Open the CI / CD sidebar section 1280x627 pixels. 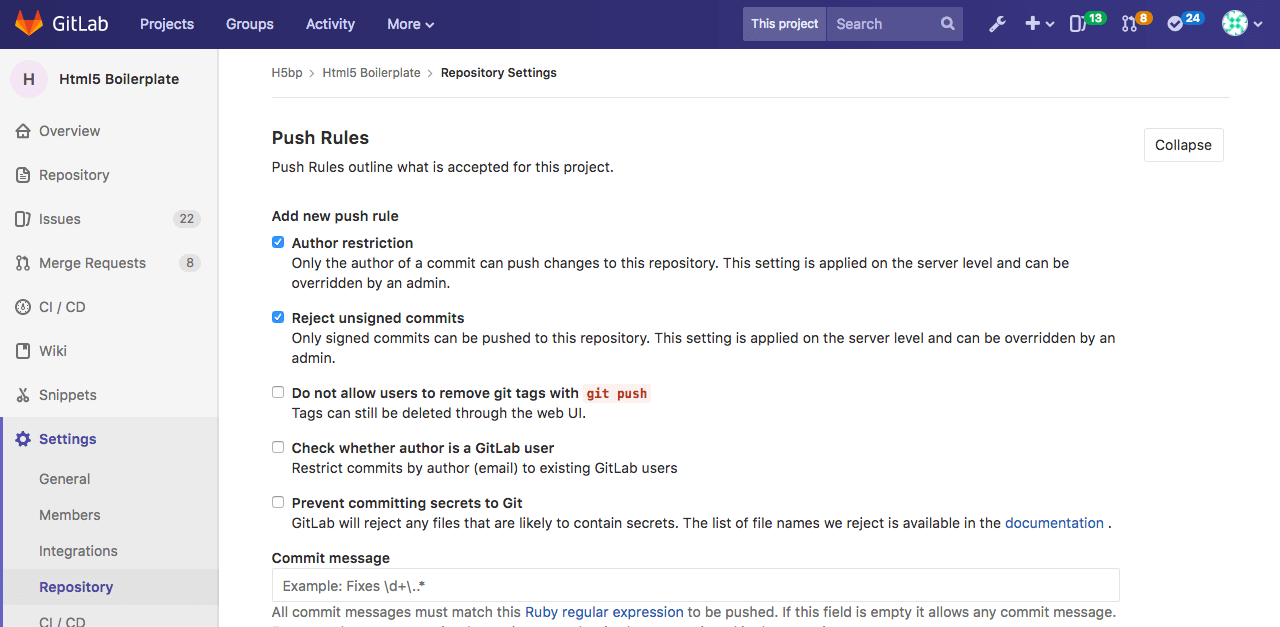click(63, 307)
